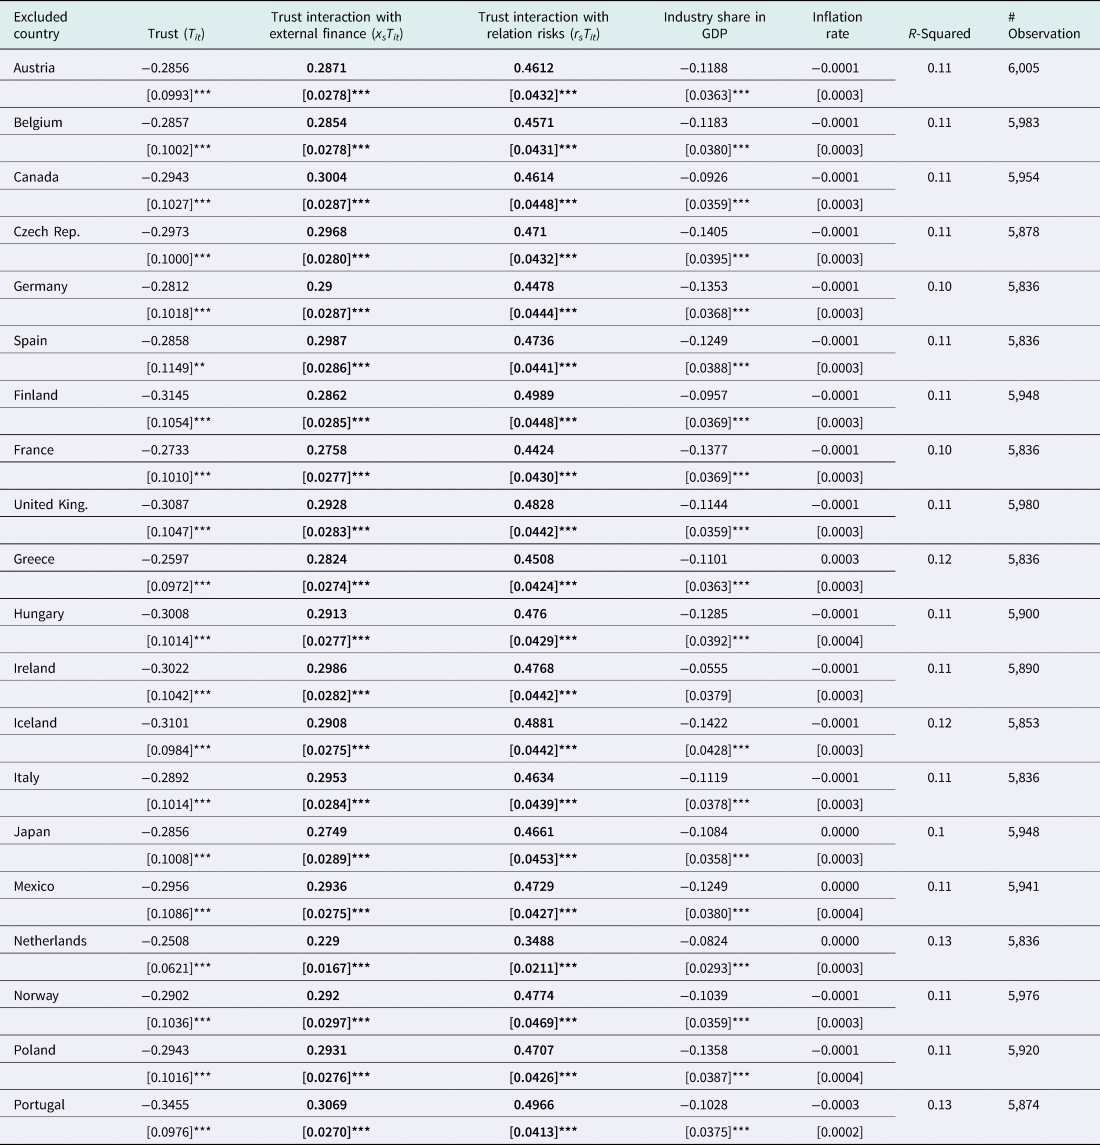Click the Czech Rep. country cell

click(46, 232)
